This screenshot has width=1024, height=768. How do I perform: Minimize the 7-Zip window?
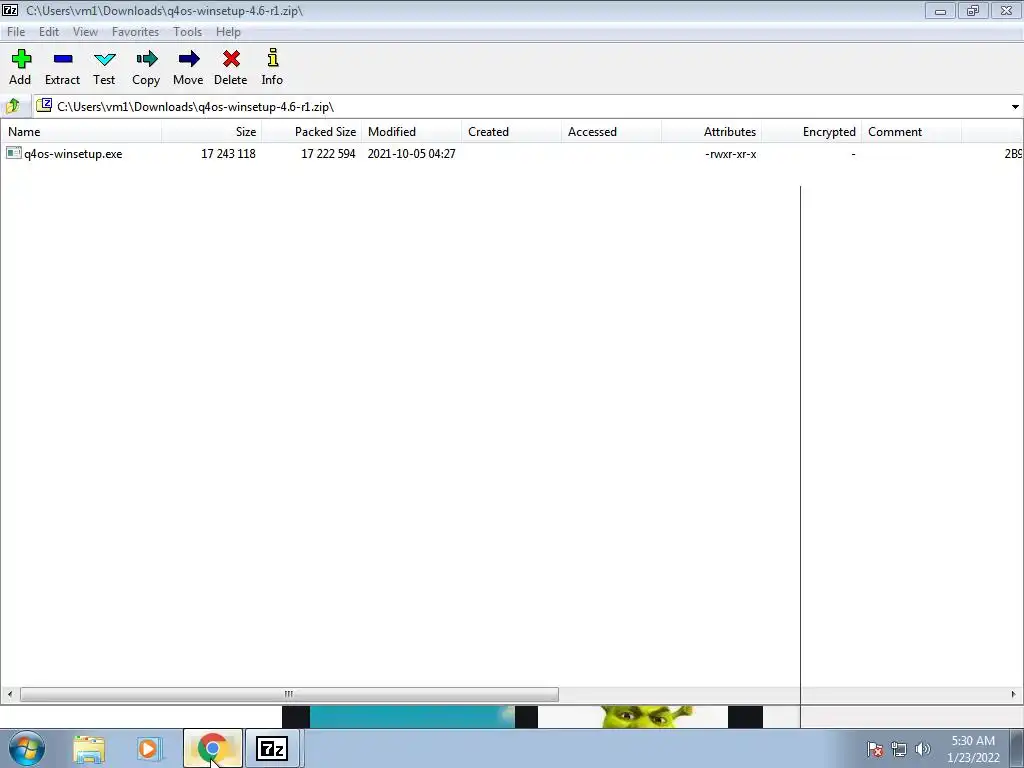click(940, 11)
